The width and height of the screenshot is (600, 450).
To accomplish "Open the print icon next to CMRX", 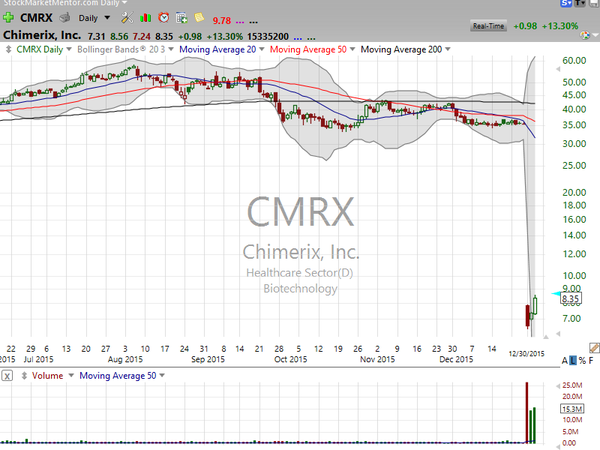I will point(65,18).
